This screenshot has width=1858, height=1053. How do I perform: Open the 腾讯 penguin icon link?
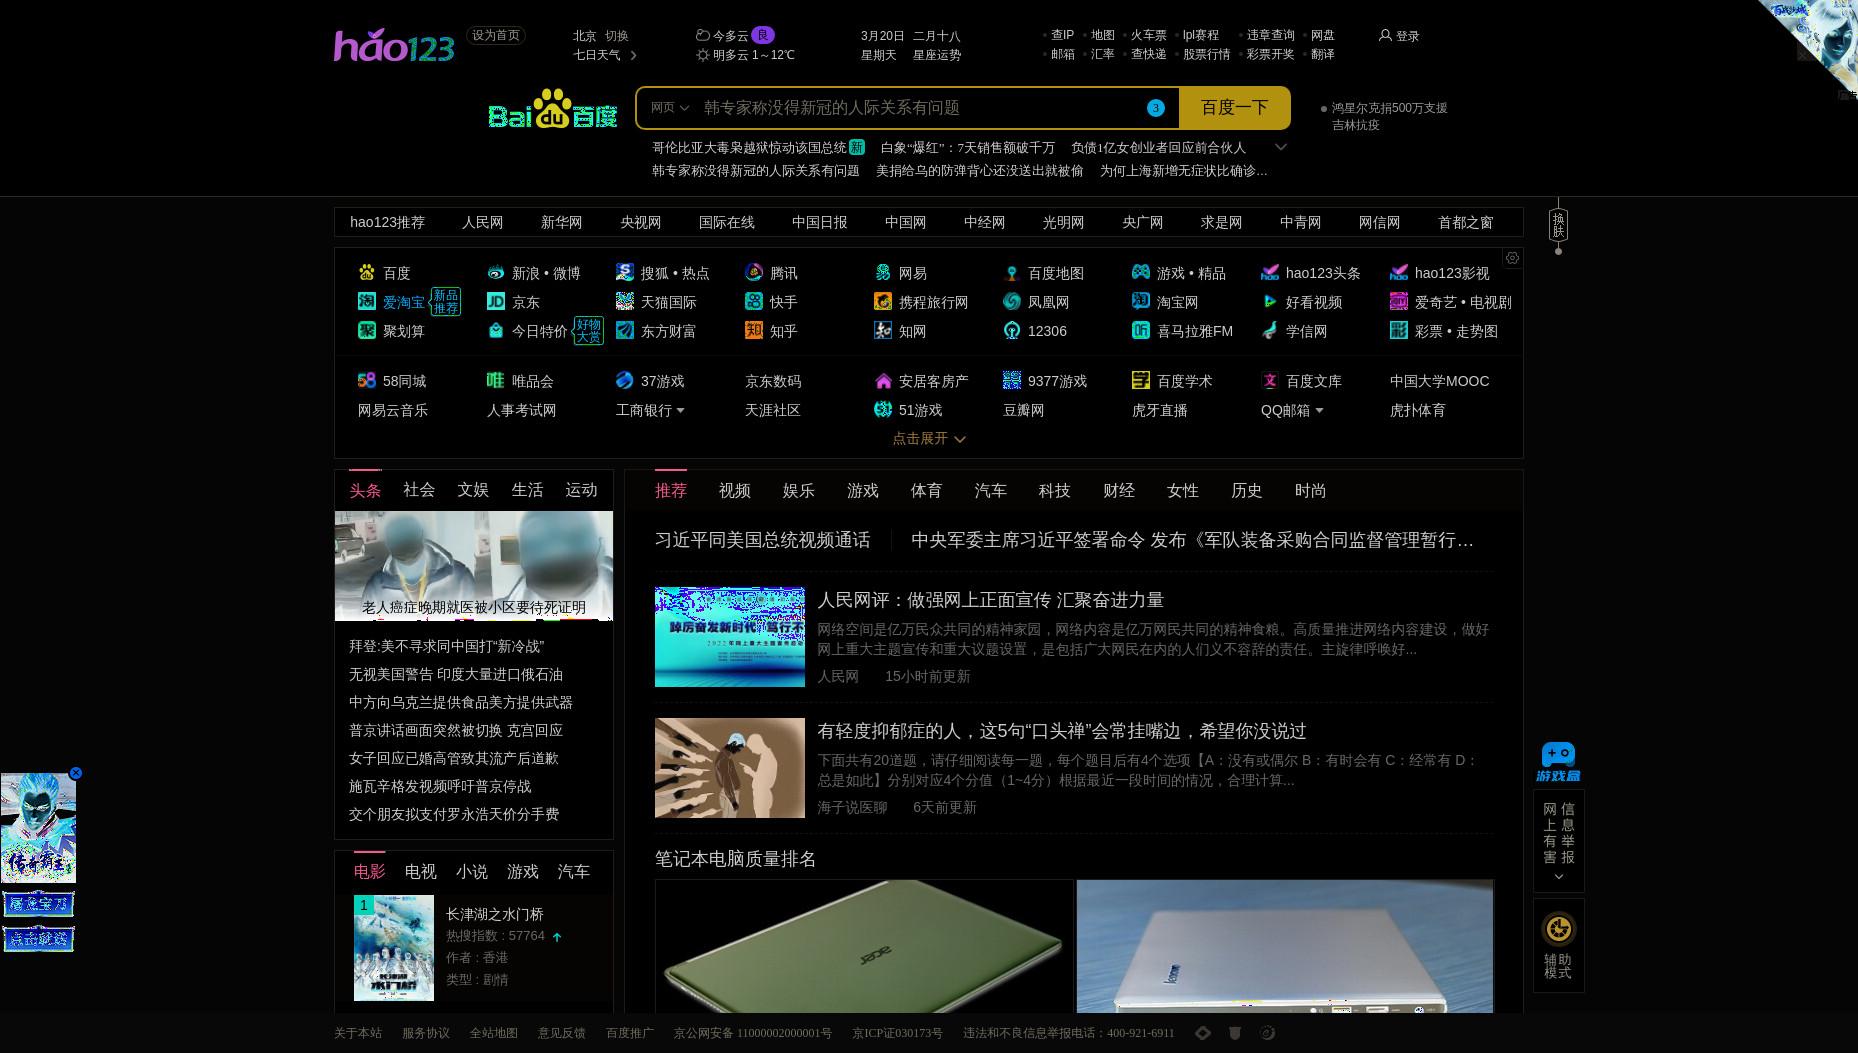[754, 272]
